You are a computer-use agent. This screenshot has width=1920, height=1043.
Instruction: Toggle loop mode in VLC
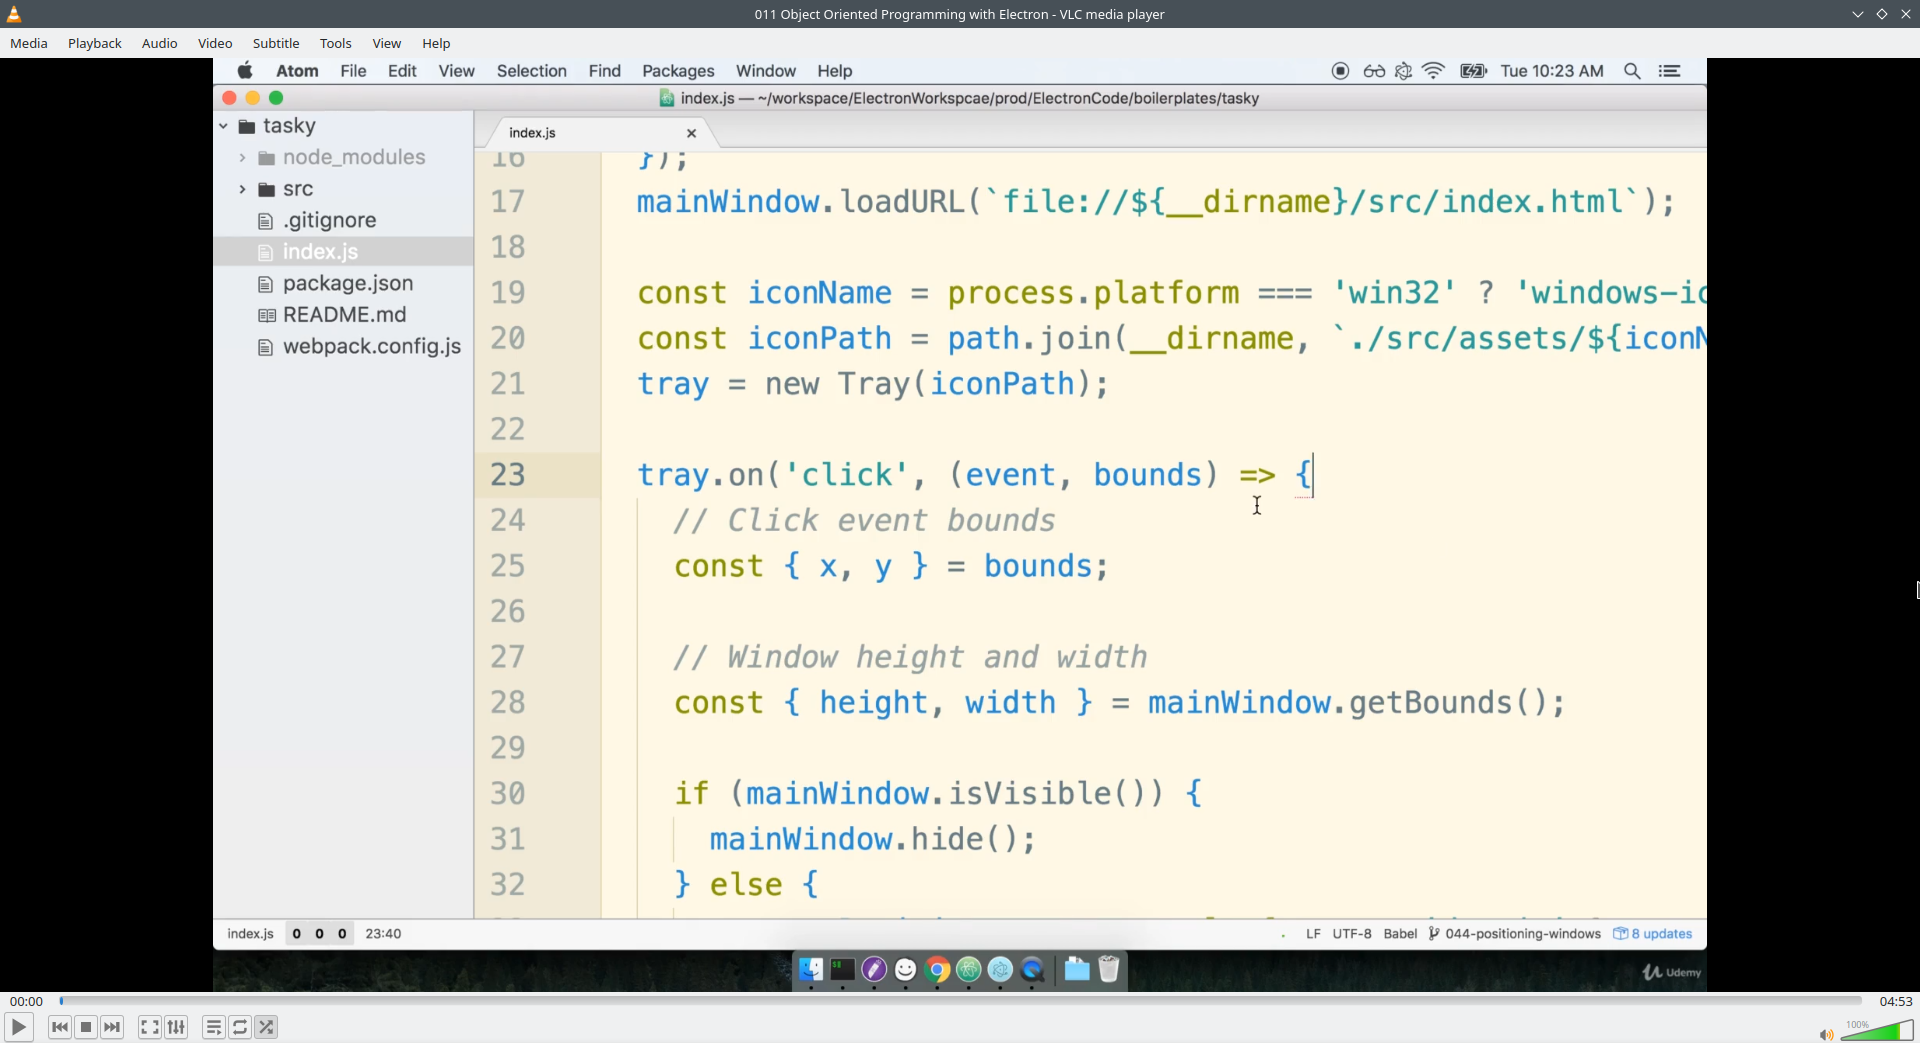[x=240, y=1027]
